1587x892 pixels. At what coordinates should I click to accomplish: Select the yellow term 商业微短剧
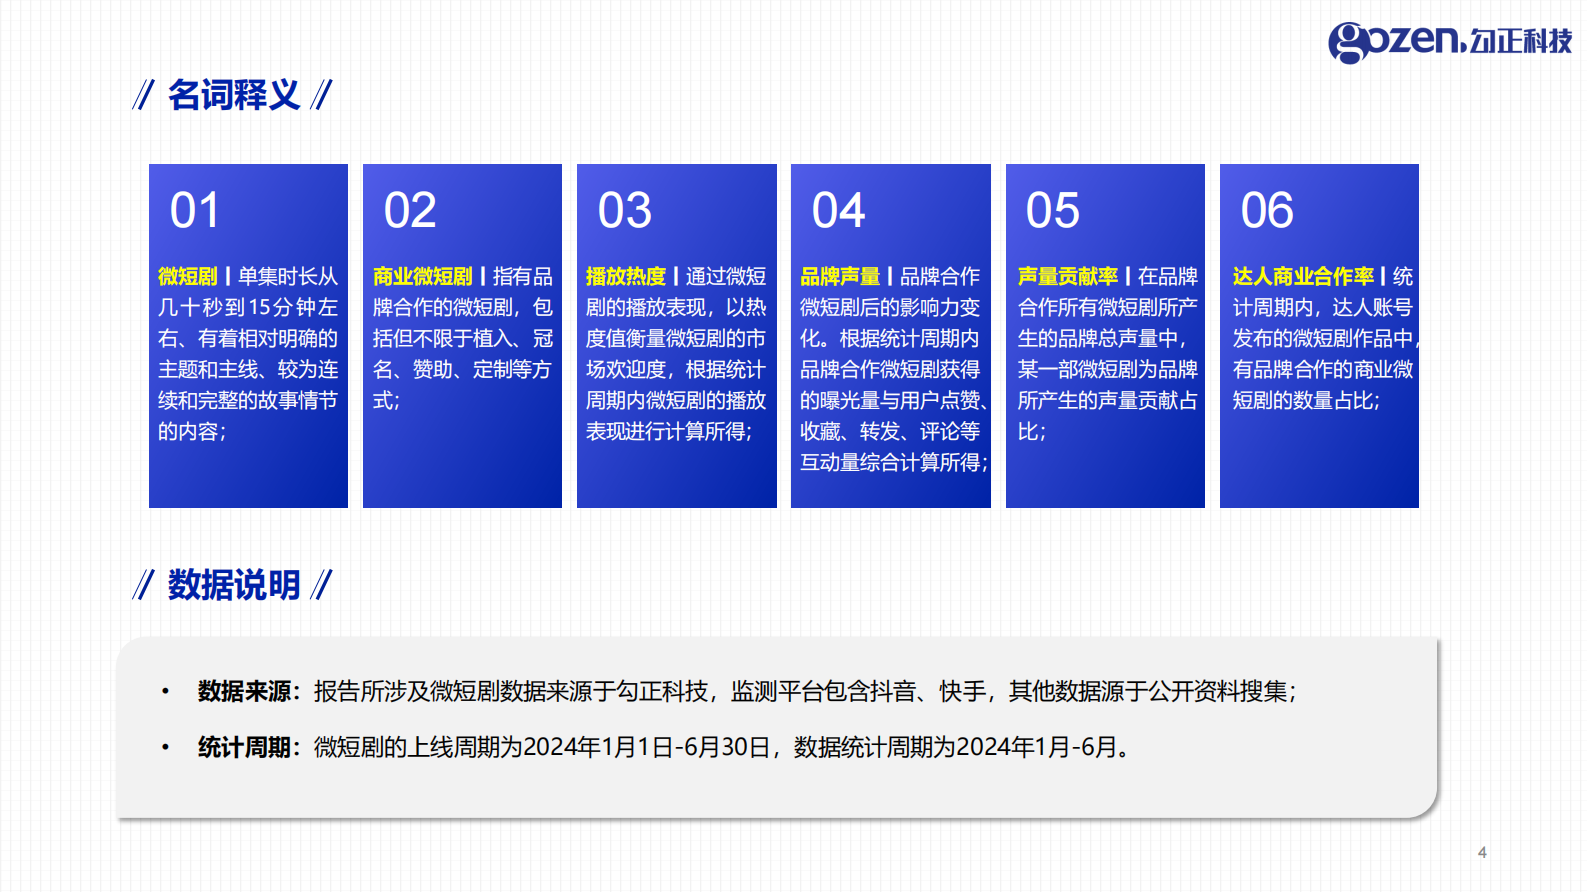coord(422,276)
